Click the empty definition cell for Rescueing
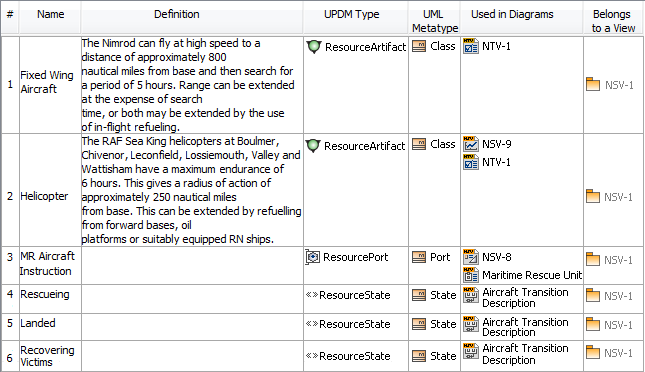The image size is (645, 372). (193, 299)
